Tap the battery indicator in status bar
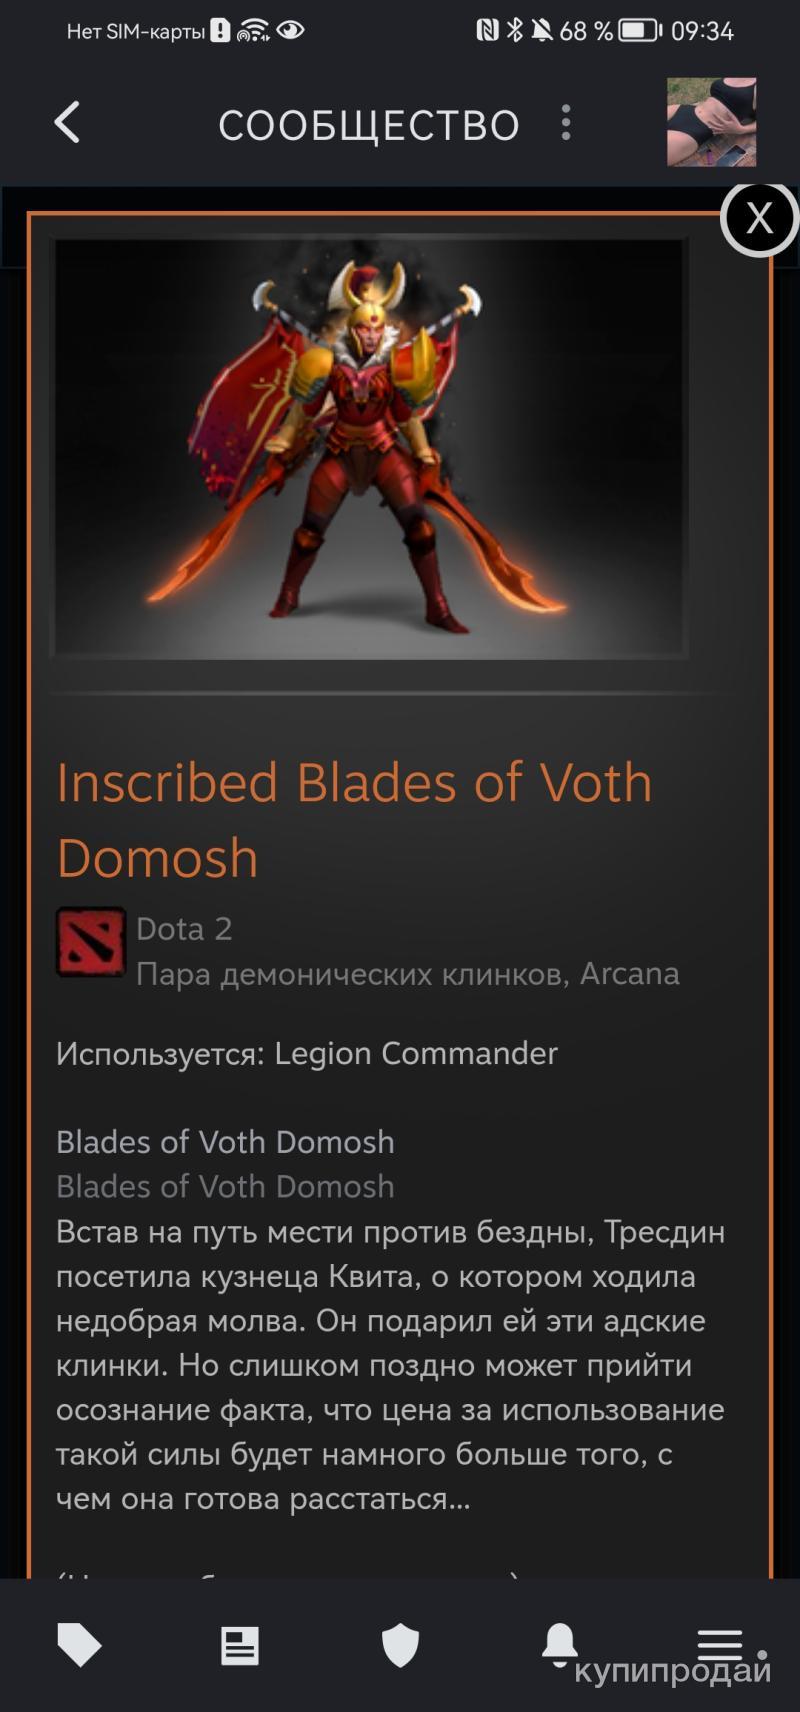 [x=640, y=31]
